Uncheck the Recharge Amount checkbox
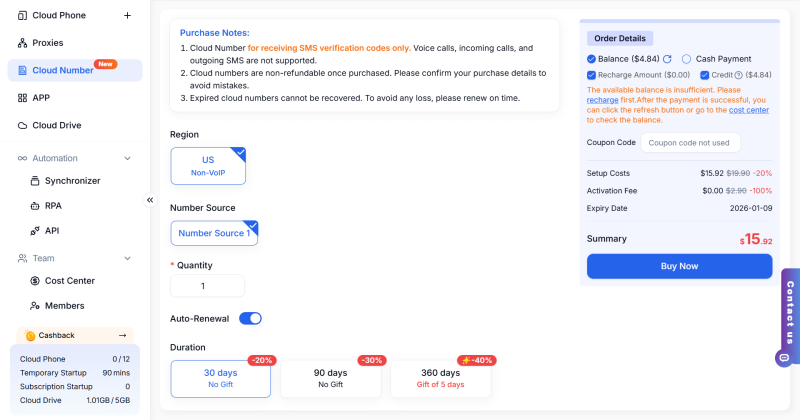Image resolution: width=800 pixels, height=420 pixels. [x=592, y=75]
